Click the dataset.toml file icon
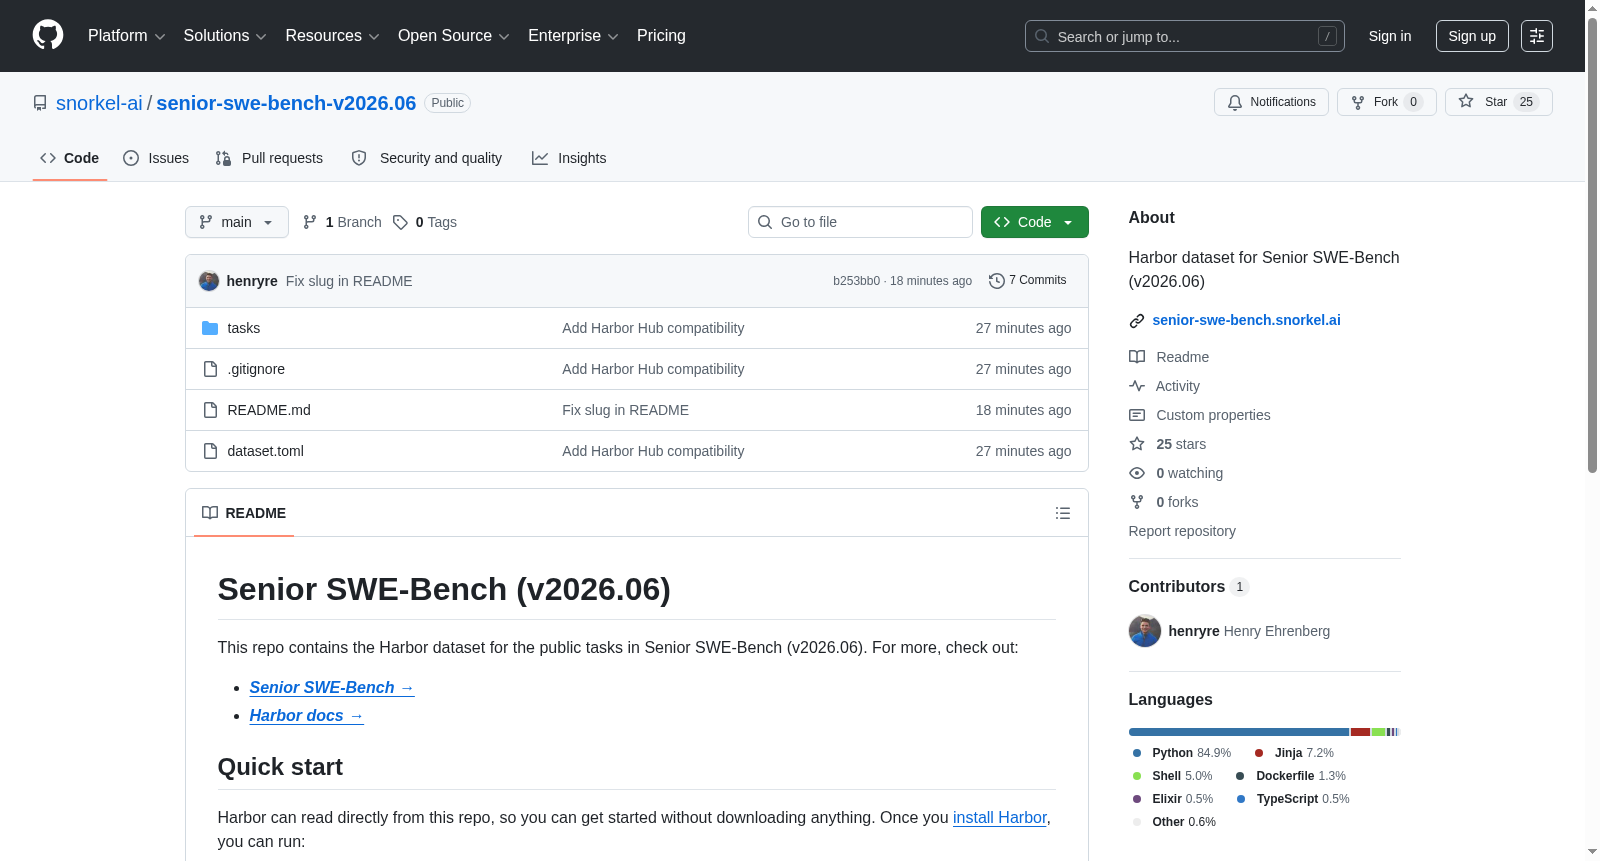The image size is (1600, 861). (x=210, y=451)
